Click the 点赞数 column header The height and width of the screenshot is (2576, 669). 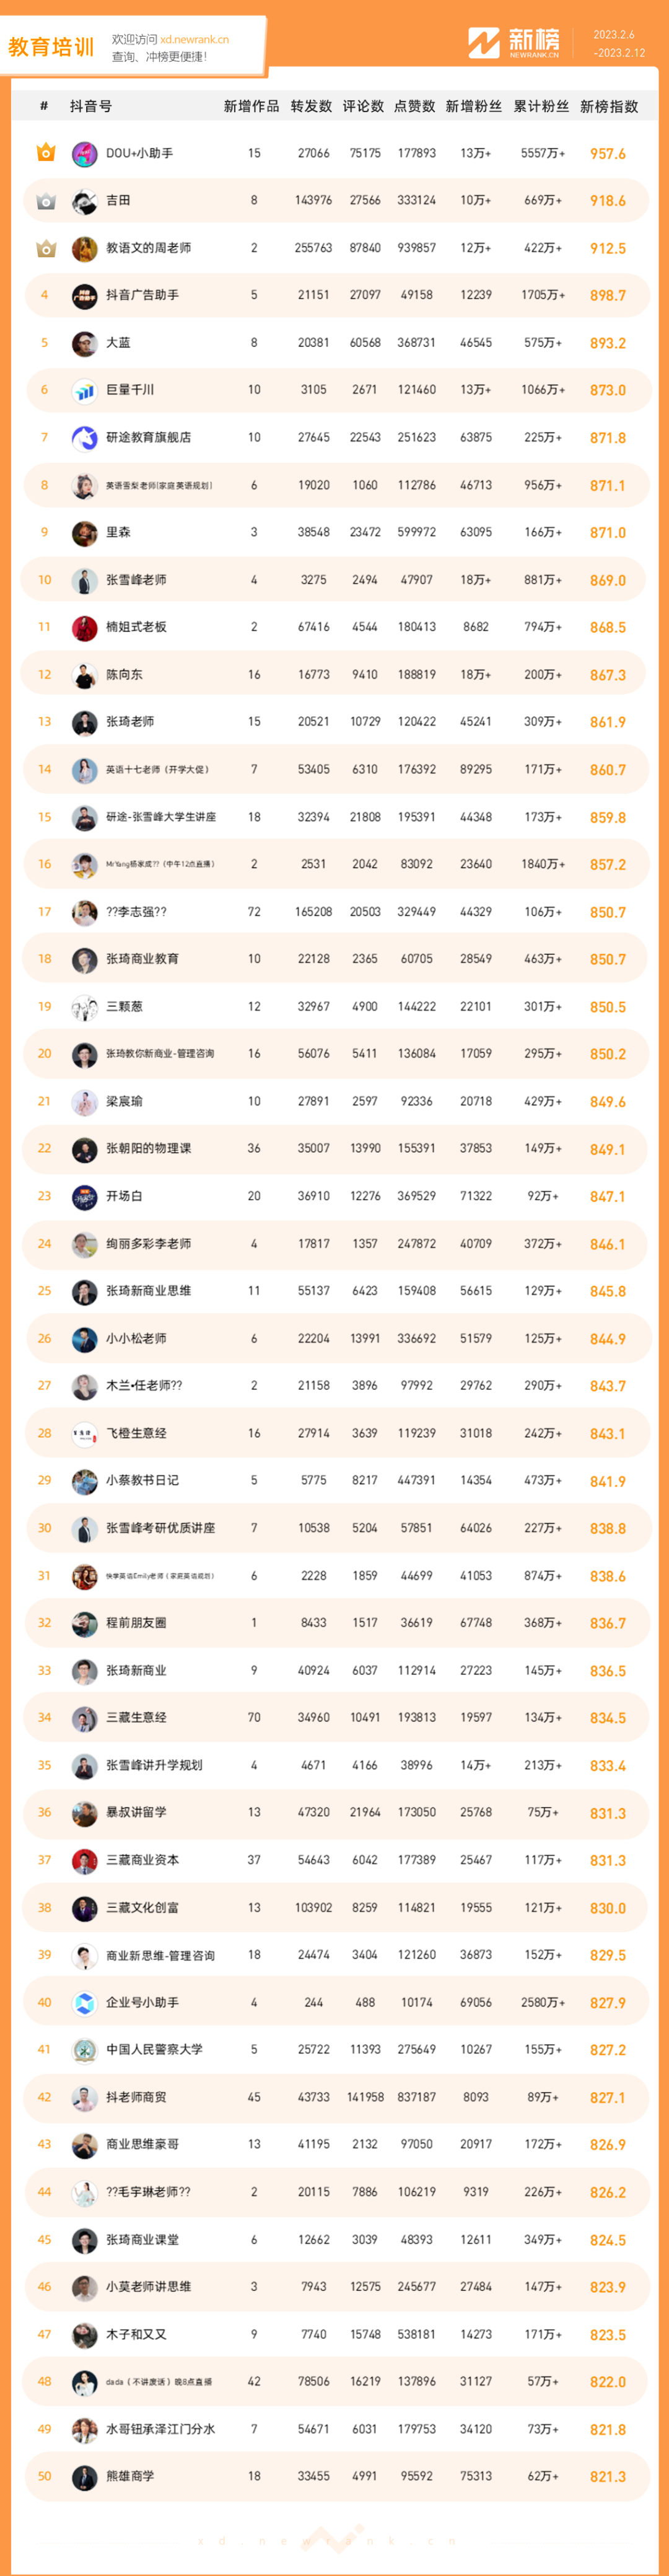pos(414,106)
